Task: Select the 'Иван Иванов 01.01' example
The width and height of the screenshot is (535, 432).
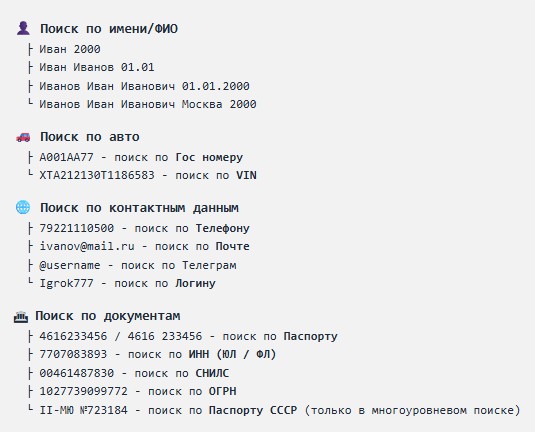Action: click(x=97, y=67)
